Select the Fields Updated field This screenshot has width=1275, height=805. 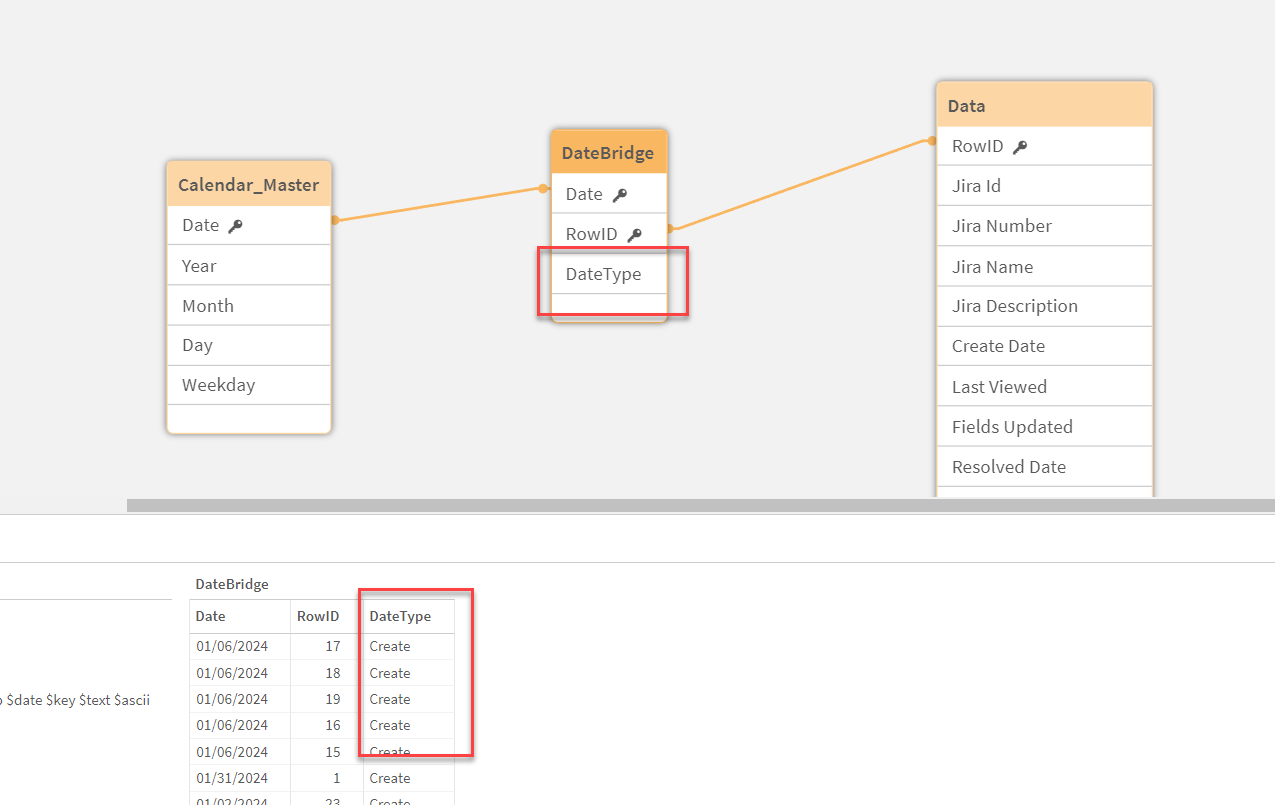pyautogui.click(x=1044, y=427)
